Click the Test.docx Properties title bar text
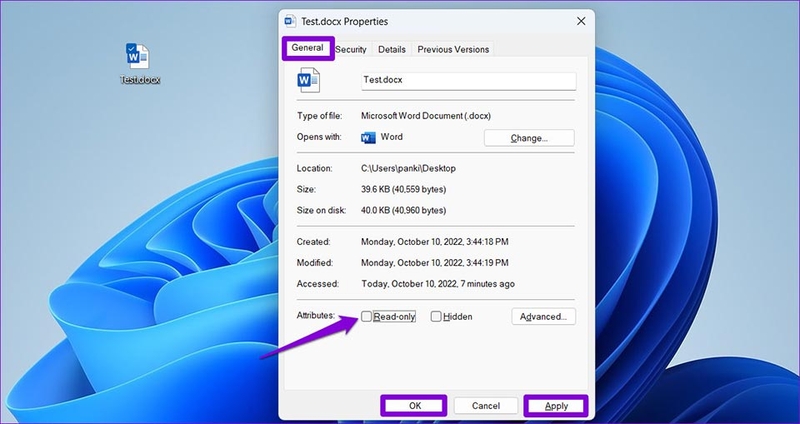This screenshot has width=800, height=424. pyautogui.click(x=344, y=21)
